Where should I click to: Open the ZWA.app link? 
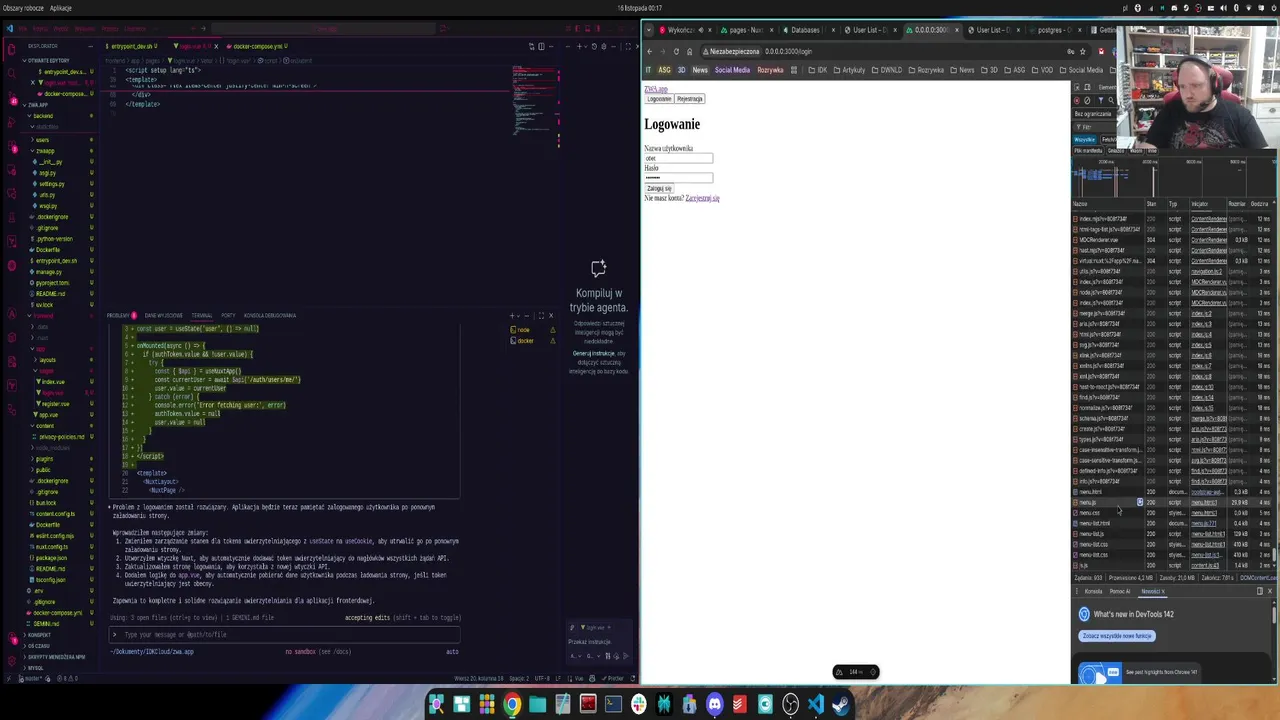point(656,89)
